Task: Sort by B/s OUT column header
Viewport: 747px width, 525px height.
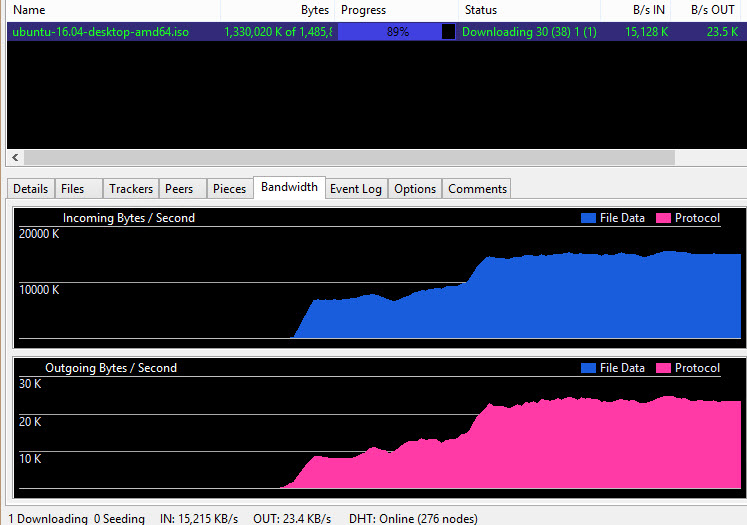Action: tap(706, 10)
